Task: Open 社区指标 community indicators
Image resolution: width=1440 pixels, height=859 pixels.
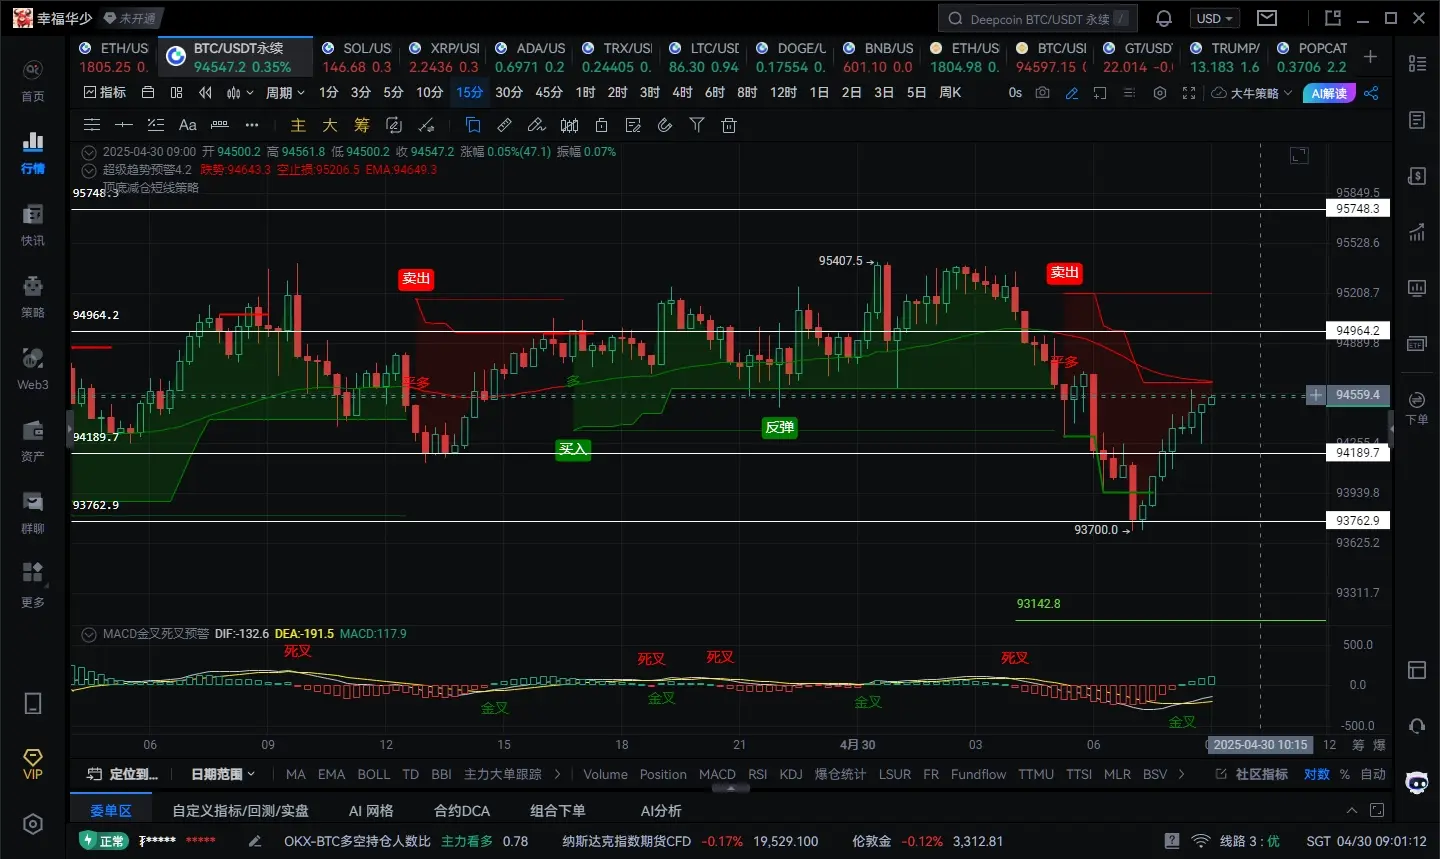Action: click(x=1251, y=774)
